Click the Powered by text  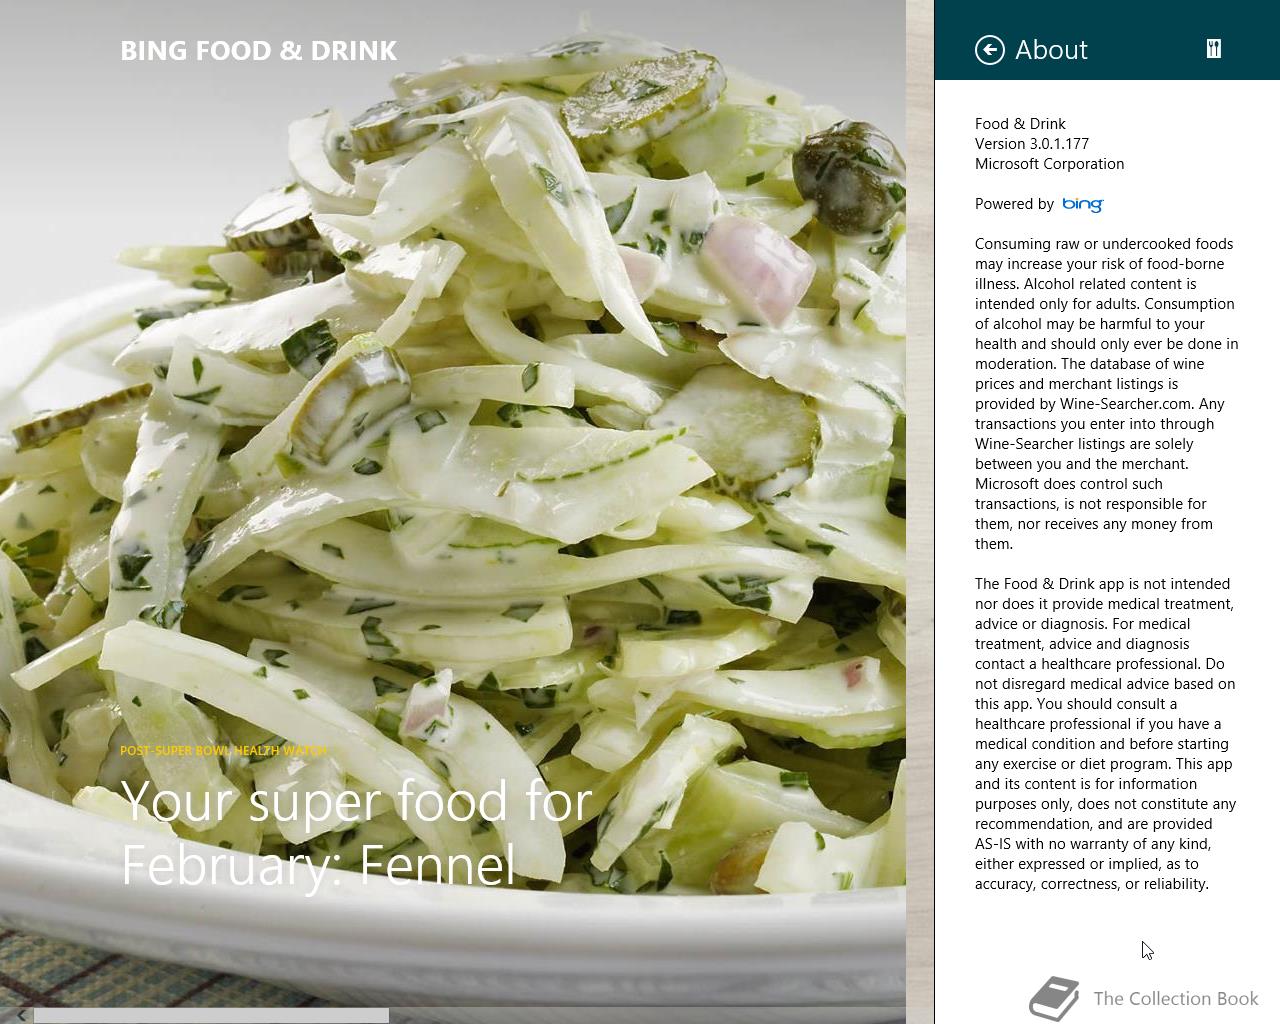[1014, 204]
